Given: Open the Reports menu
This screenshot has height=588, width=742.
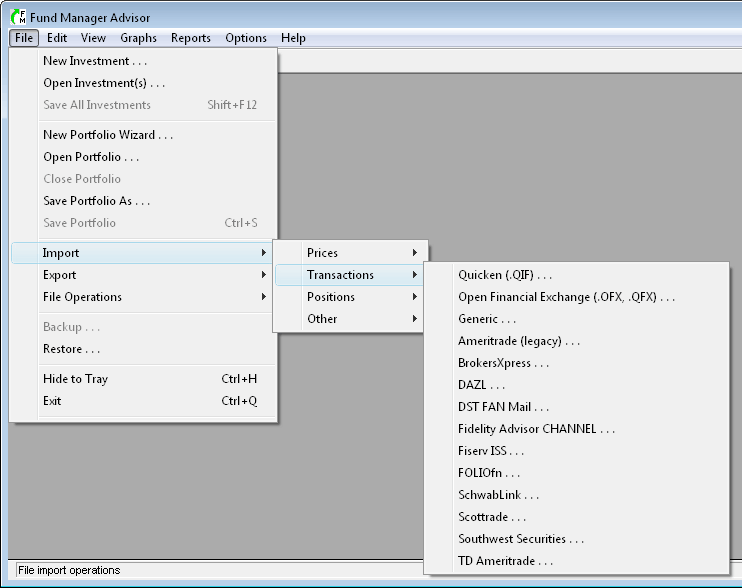Looking at the screenshot, I should click(191, 38).
